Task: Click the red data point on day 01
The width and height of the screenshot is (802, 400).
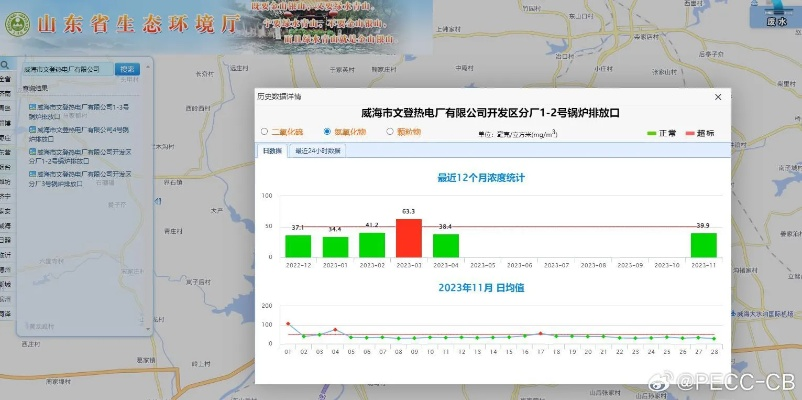Action: (288, 324)
